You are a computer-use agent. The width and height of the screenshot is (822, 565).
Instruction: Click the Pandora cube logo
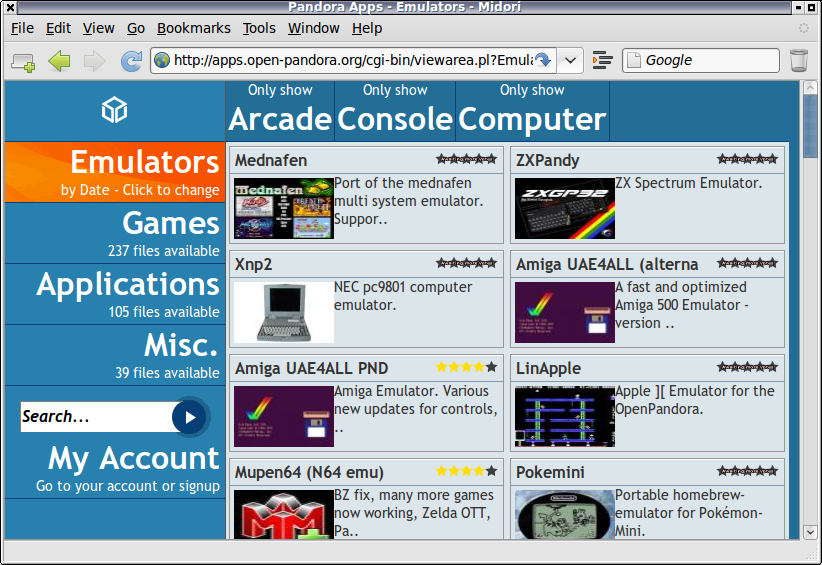click(114, 110)
